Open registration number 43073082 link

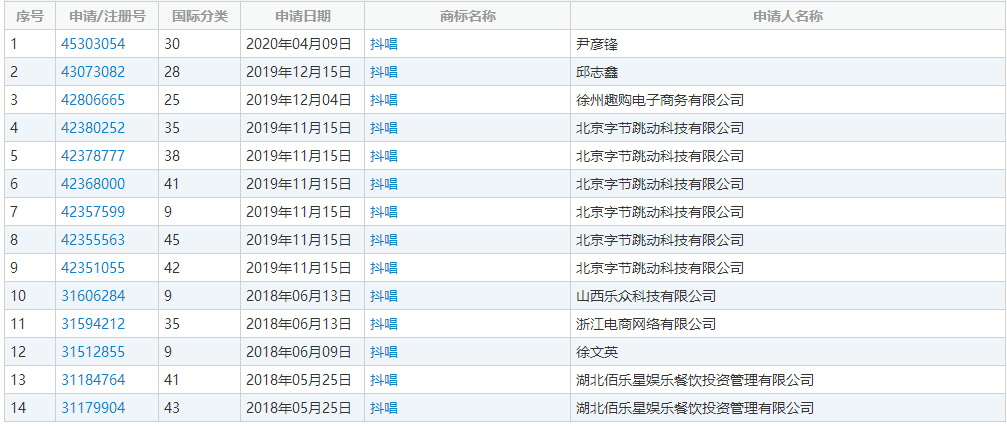[93, 72]
